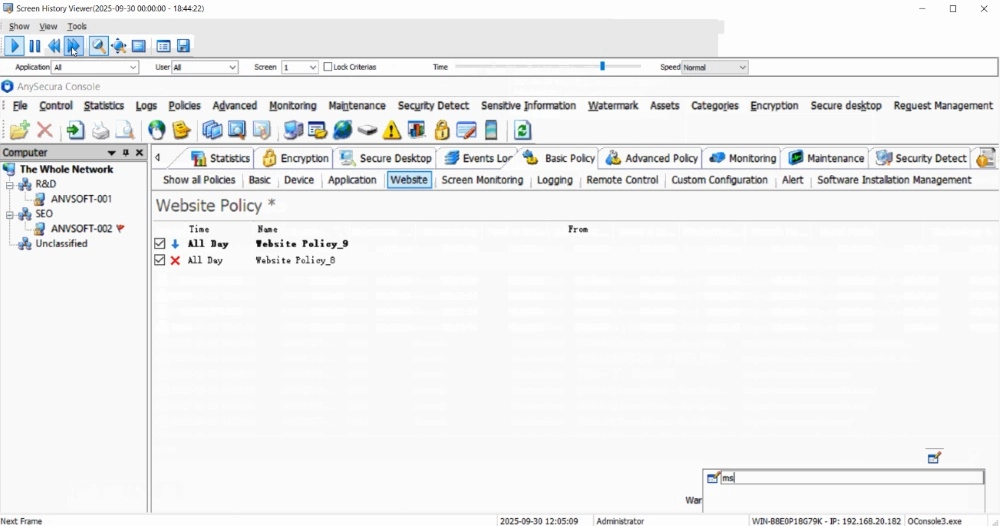The image size is (1000, 526).
Task: Click the magnifier zoom icon in viewer toolbar
Action: pos(98,46)
